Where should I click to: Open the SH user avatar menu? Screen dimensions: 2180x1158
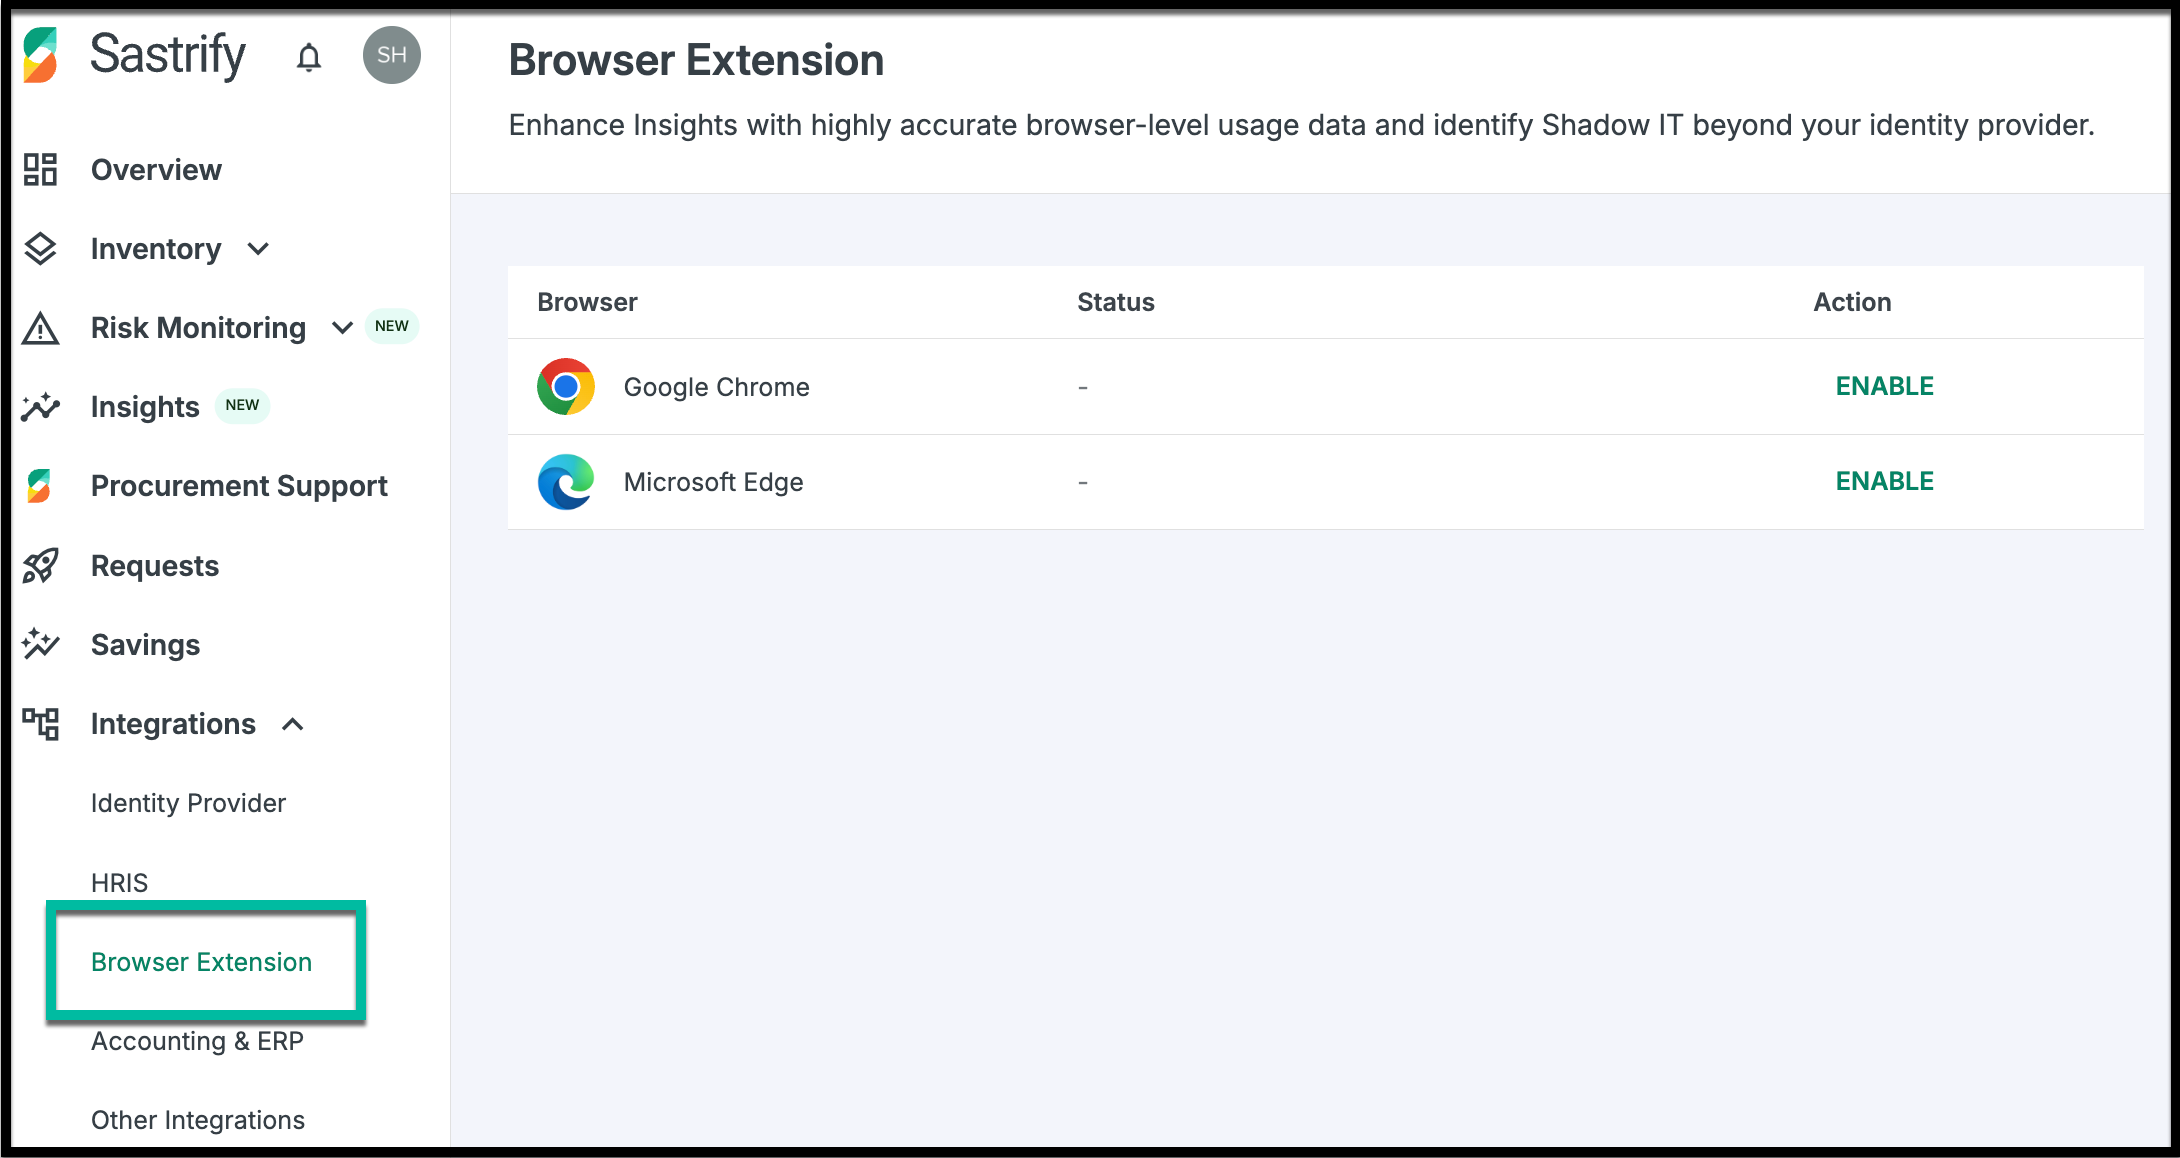[x=391, y=55]
